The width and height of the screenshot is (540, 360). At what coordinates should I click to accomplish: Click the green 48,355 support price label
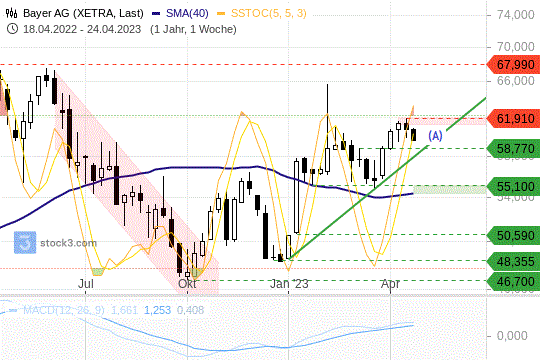[514, 261]
